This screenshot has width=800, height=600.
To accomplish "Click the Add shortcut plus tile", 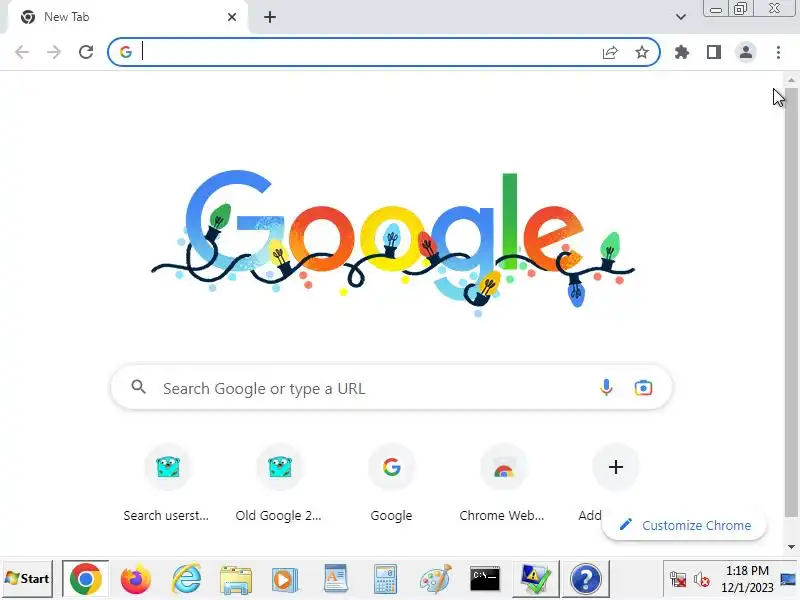I will coord(615,467).
